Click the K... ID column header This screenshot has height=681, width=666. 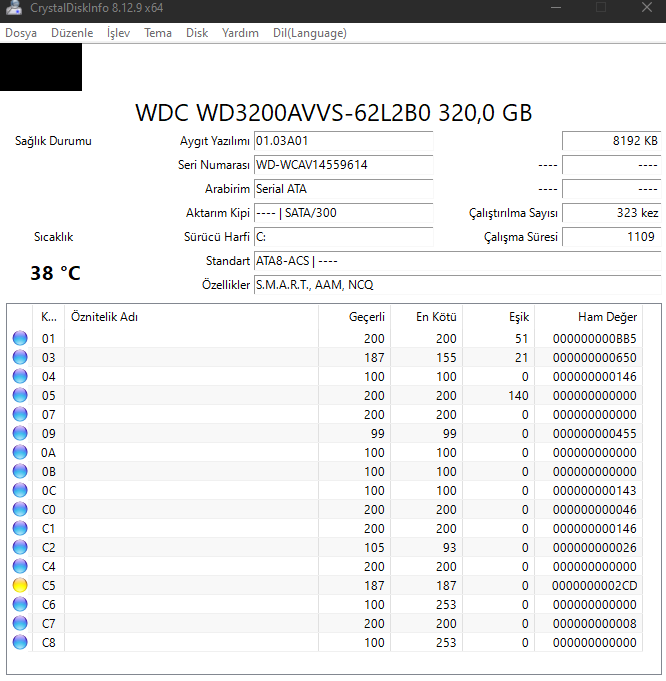point(48,317)
